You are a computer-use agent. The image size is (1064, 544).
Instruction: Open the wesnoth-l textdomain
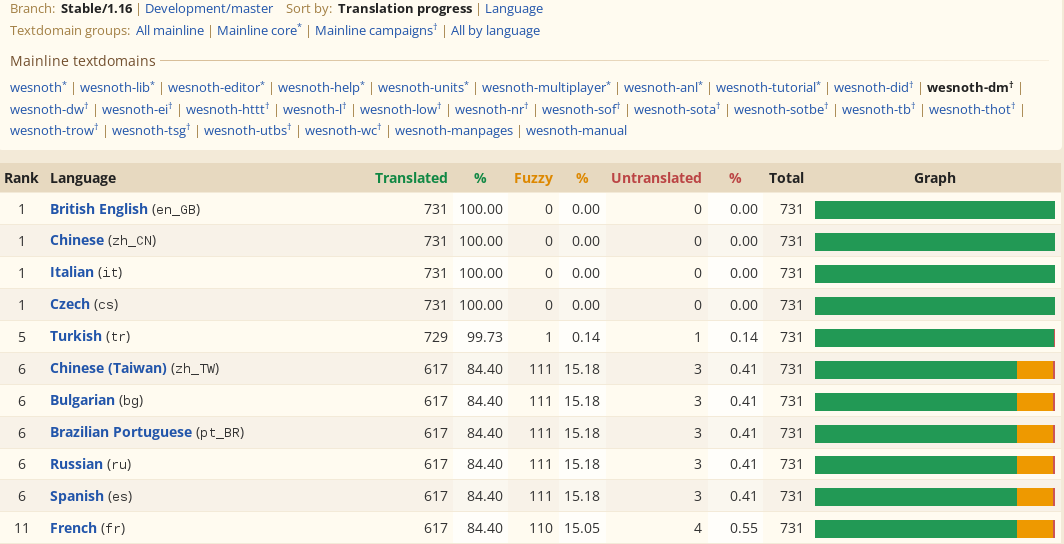point(315,109)
